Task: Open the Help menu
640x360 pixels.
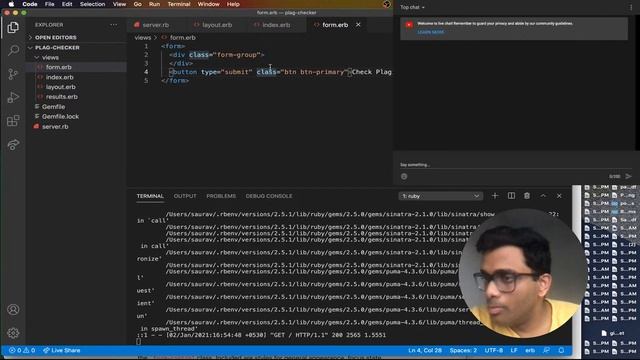Action: pyautogui.click(x=233, y=4)
